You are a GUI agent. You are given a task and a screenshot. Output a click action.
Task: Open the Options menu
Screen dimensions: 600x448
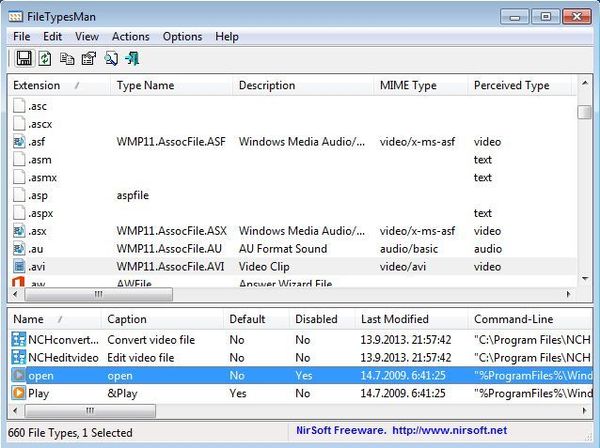182,37
